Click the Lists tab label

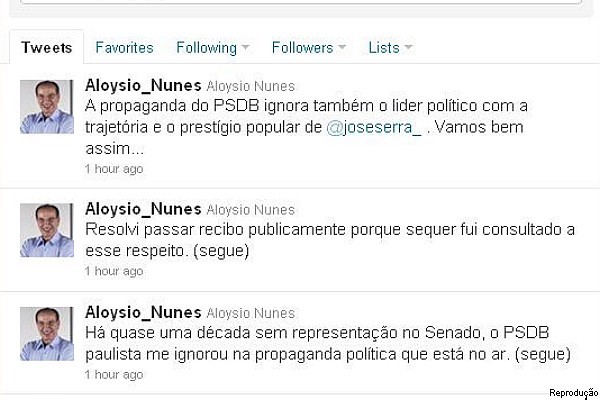[x=383, y=47]
